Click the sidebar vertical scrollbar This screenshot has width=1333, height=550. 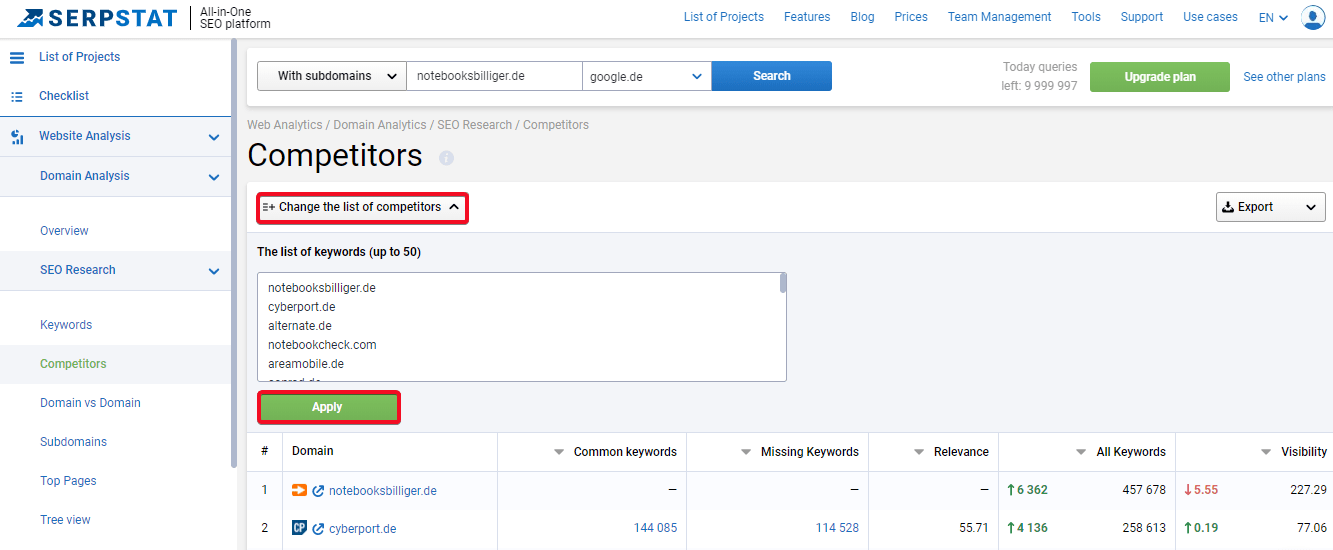(x=233, y=255)
